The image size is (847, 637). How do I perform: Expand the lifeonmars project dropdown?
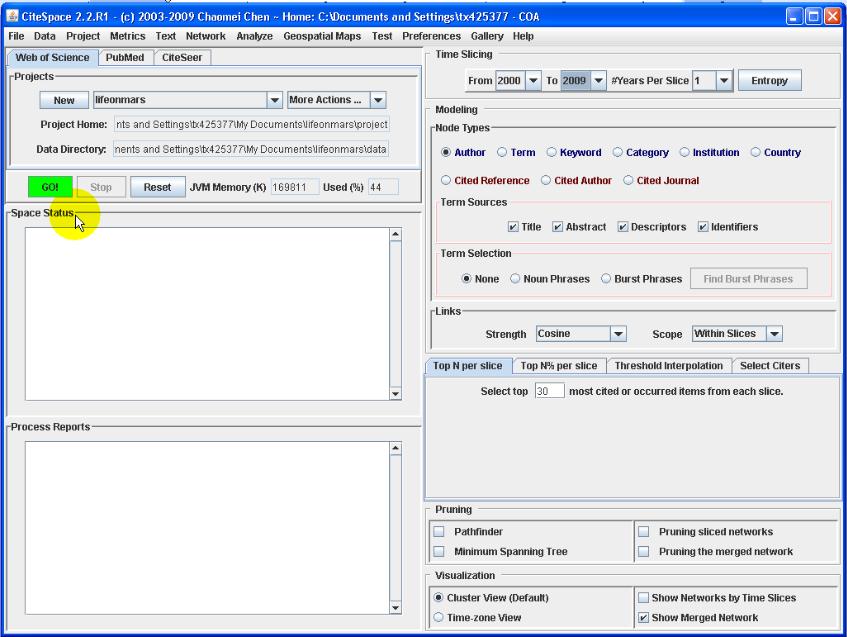point(274,100)
